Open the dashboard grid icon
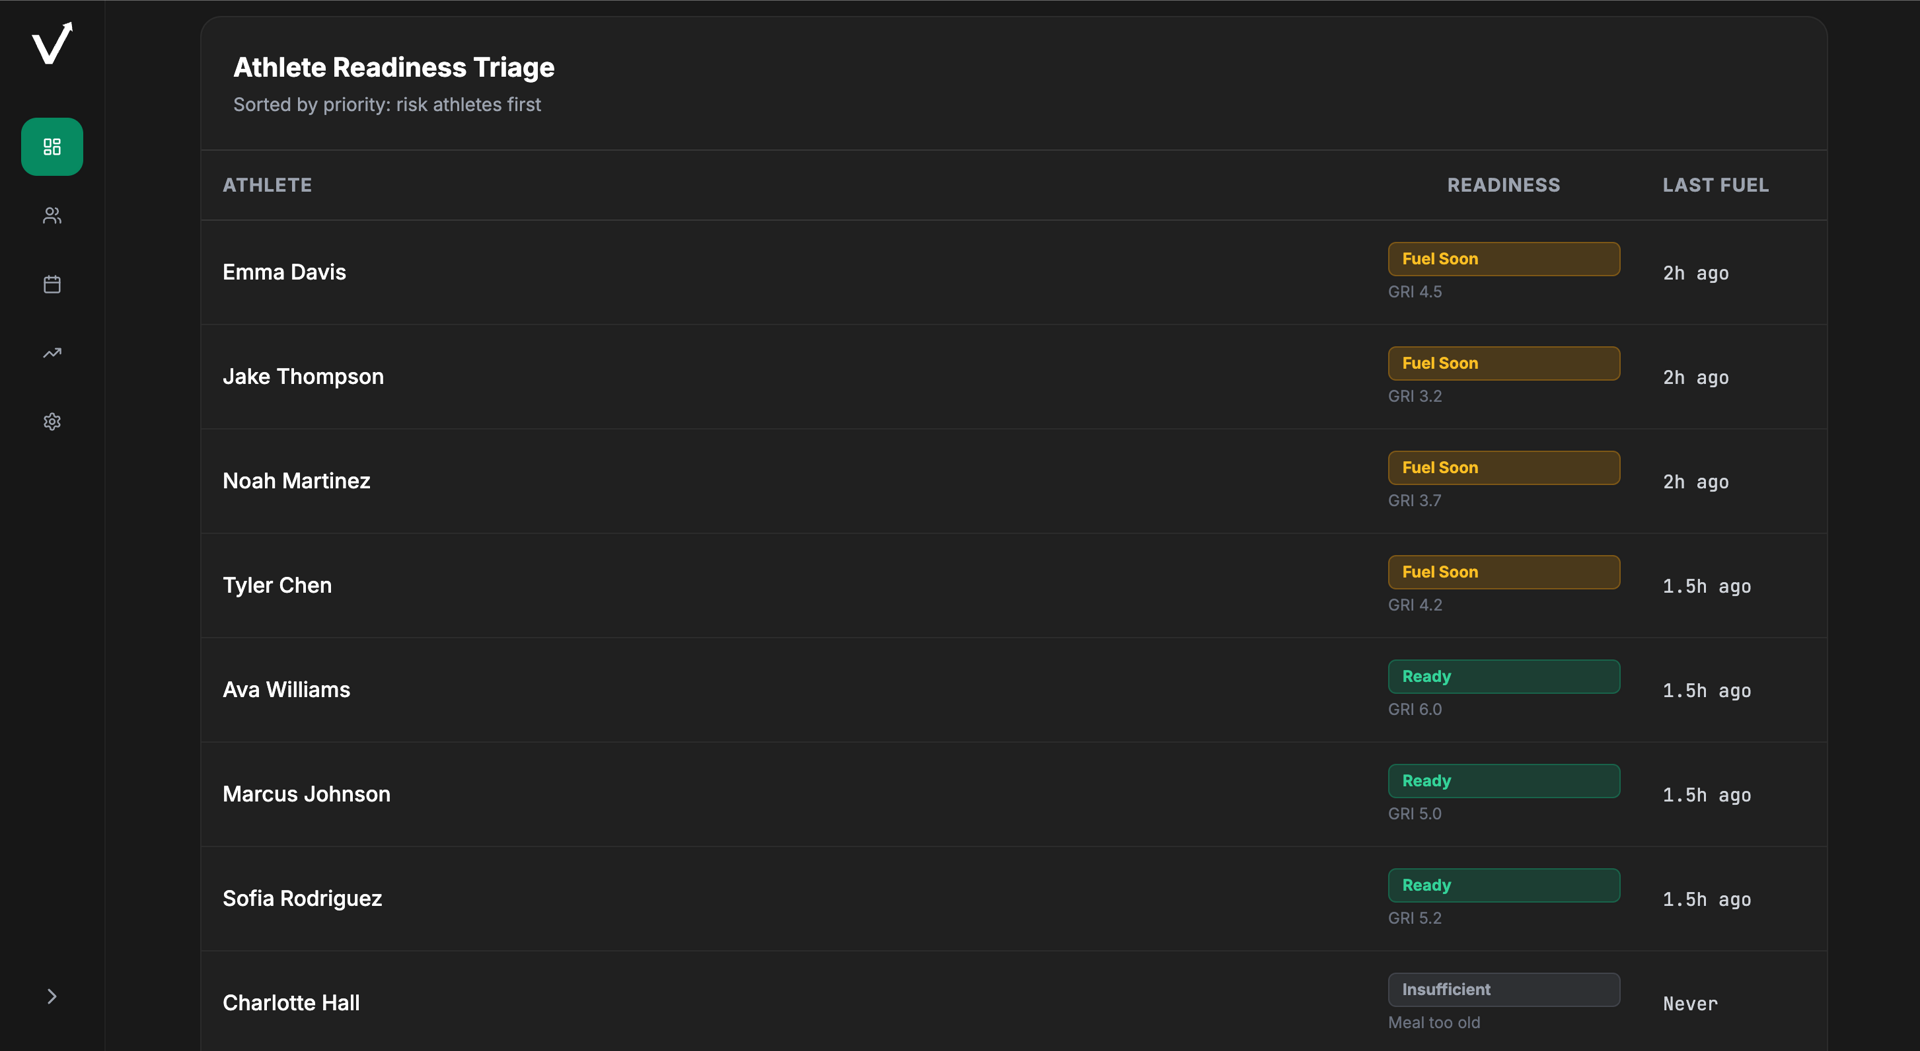The width and height of the screenshot is (1920, 1051). tap(52, 147)
